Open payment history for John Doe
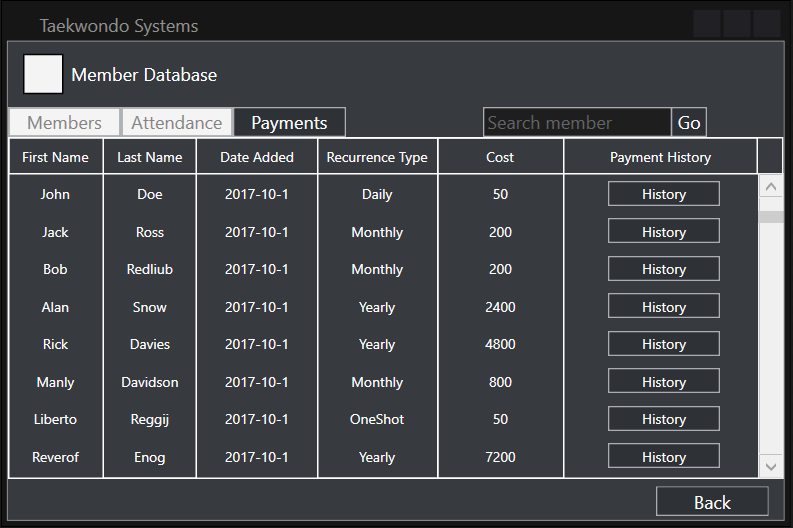The image size is (793, 528). pos(663,194)
